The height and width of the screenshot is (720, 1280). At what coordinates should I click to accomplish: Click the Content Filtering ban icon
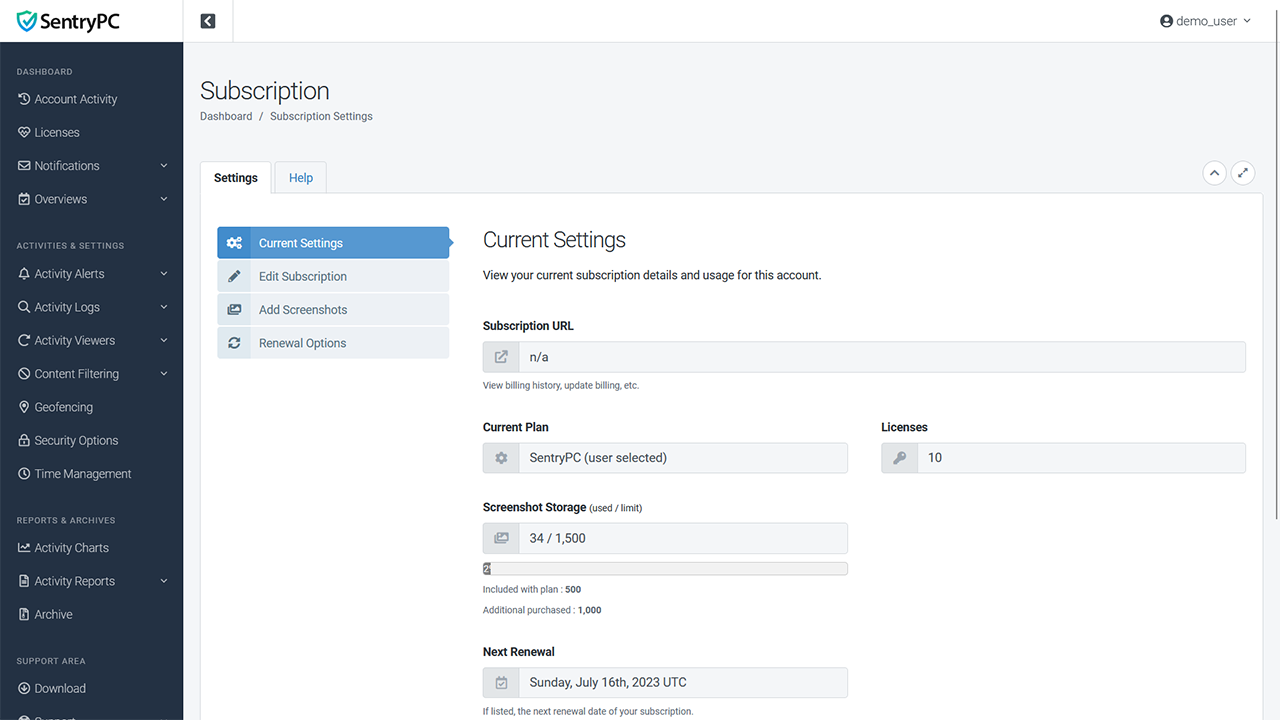pos(24,373)
